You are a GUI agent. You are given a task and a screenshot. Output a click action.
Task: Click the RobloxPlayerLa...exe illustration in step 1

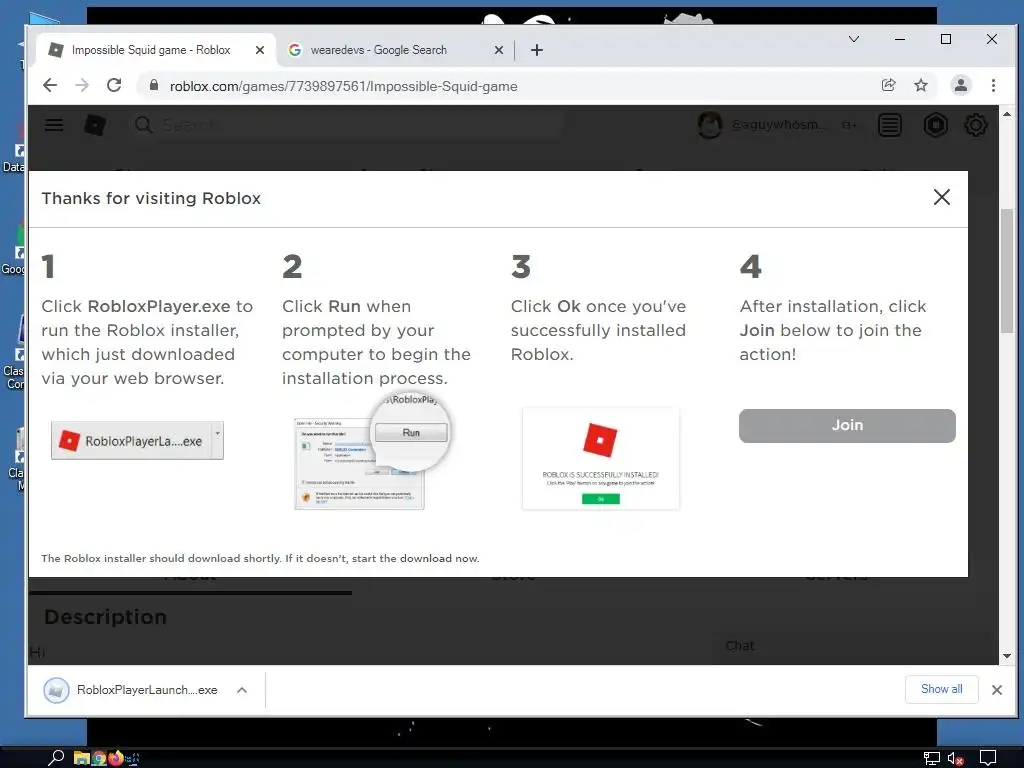137,441
